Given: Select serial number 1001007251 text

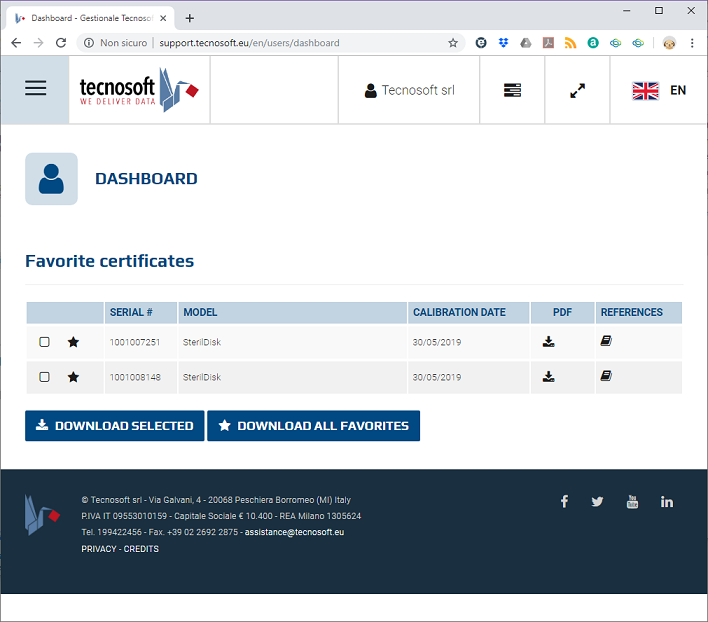Looking at the screenshot, I should tap(135, 342).
